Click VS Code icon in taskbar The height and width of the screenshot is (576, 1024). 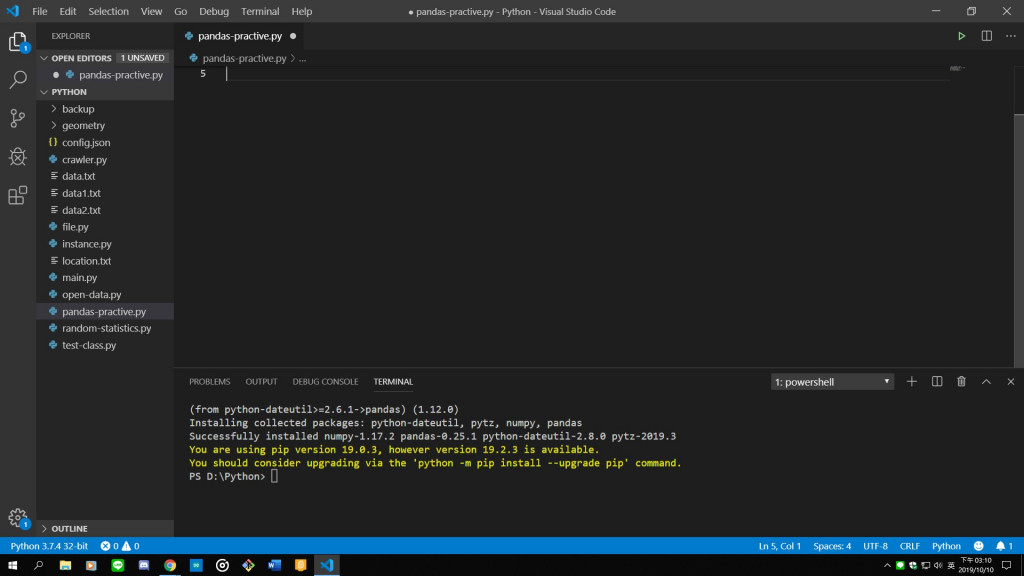click(327, 566)
